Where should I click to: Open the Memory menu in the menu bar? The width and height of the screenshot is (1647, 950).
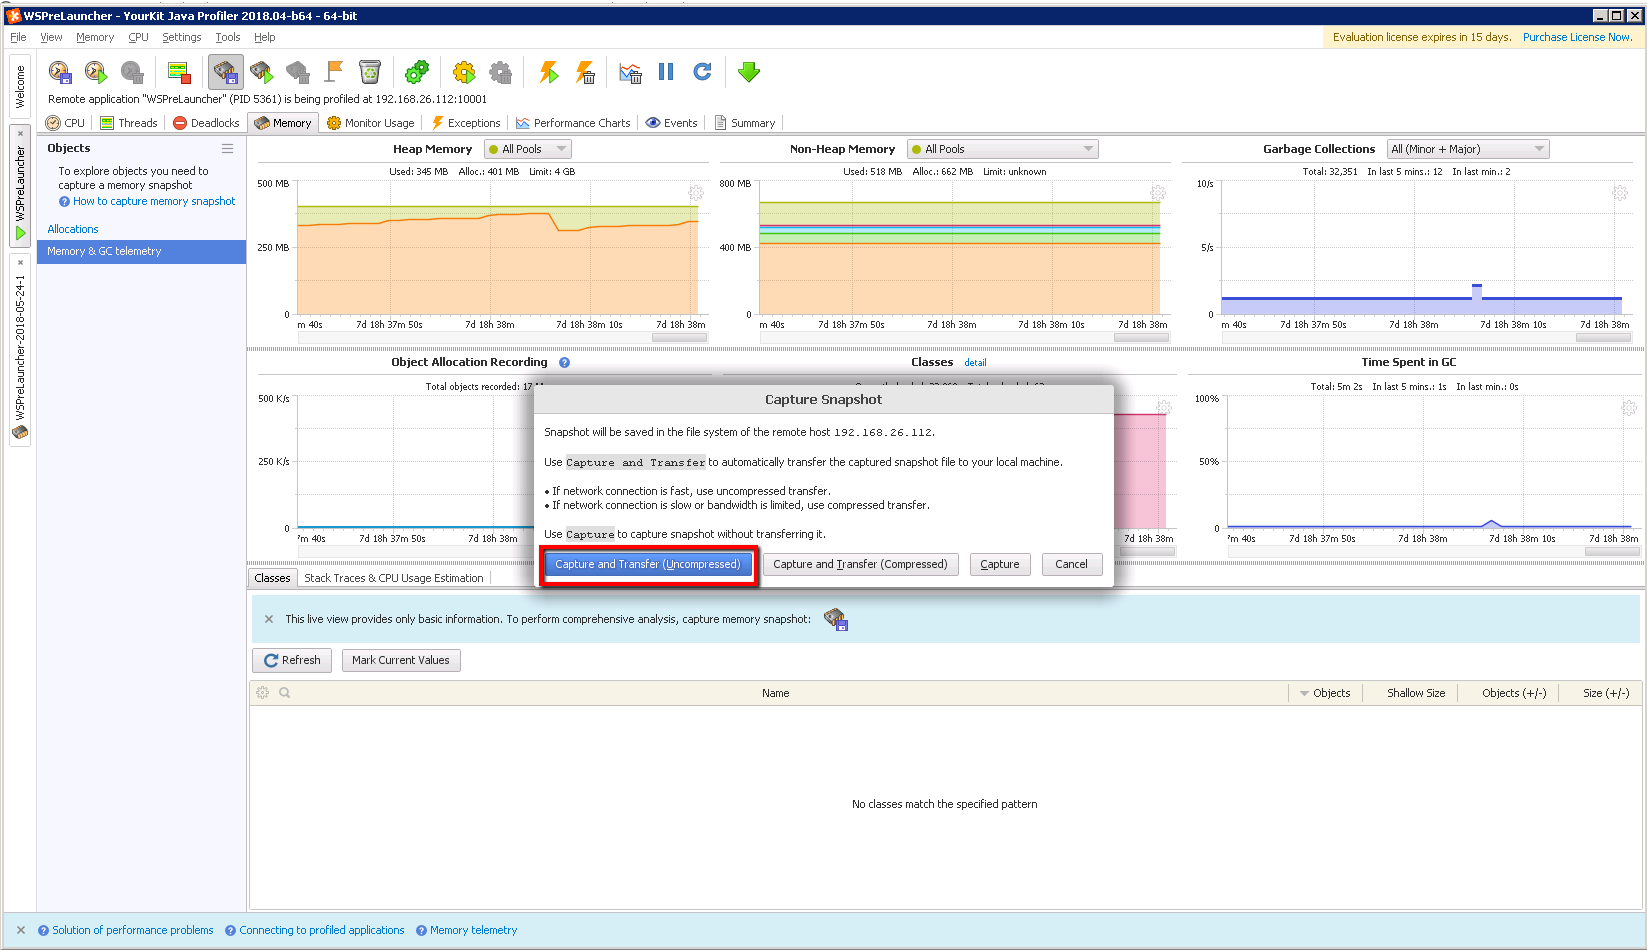tap(95, 37)
